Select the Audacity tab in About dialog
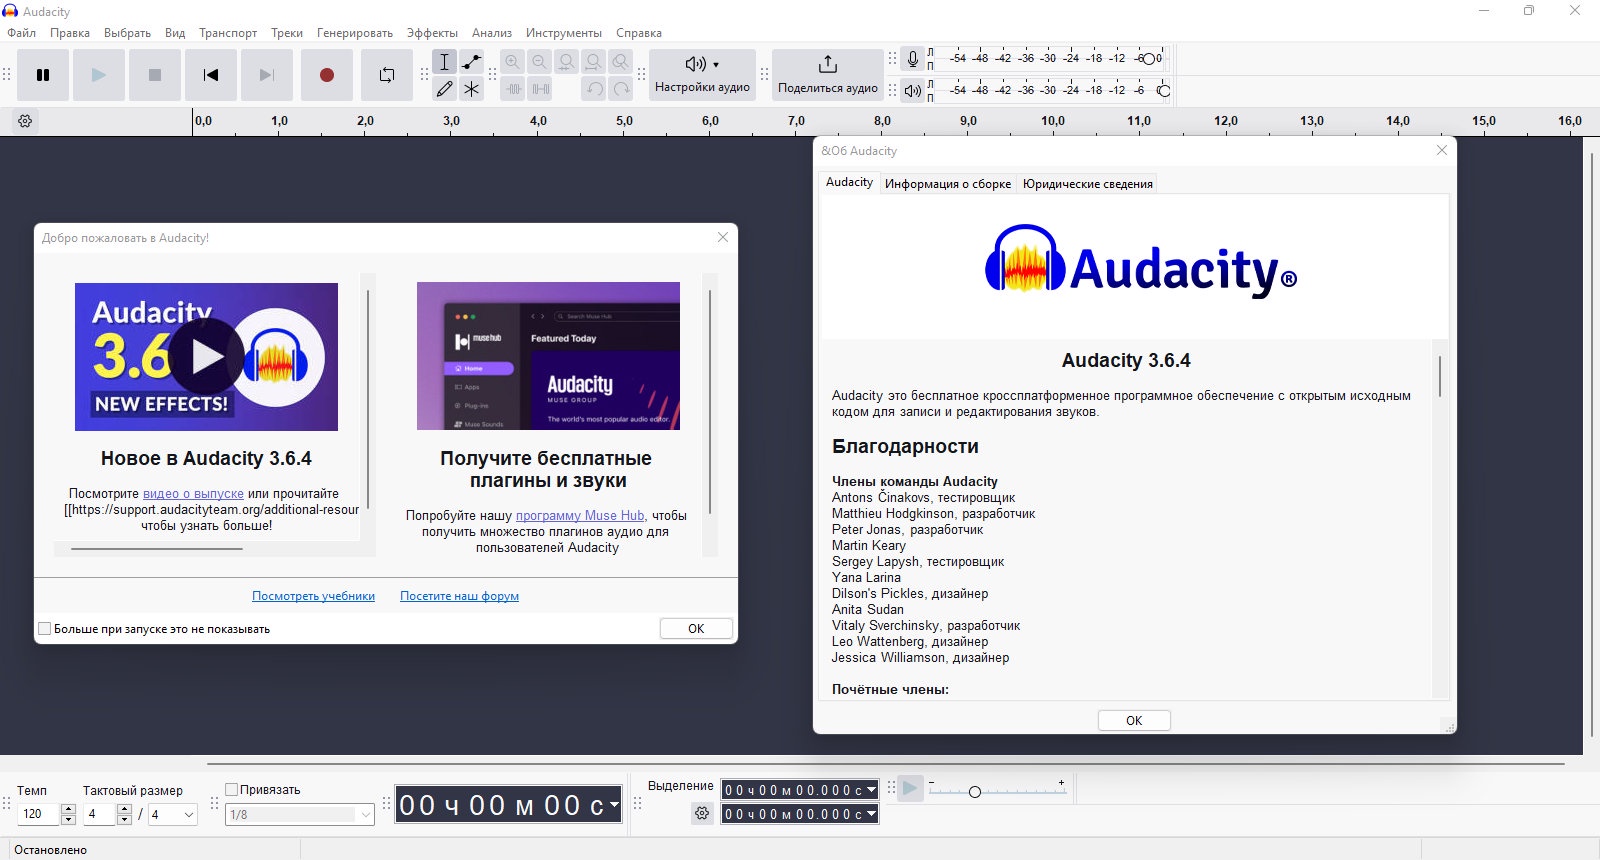The height and width of the screenshot is (860, 1600). point(849,182)
